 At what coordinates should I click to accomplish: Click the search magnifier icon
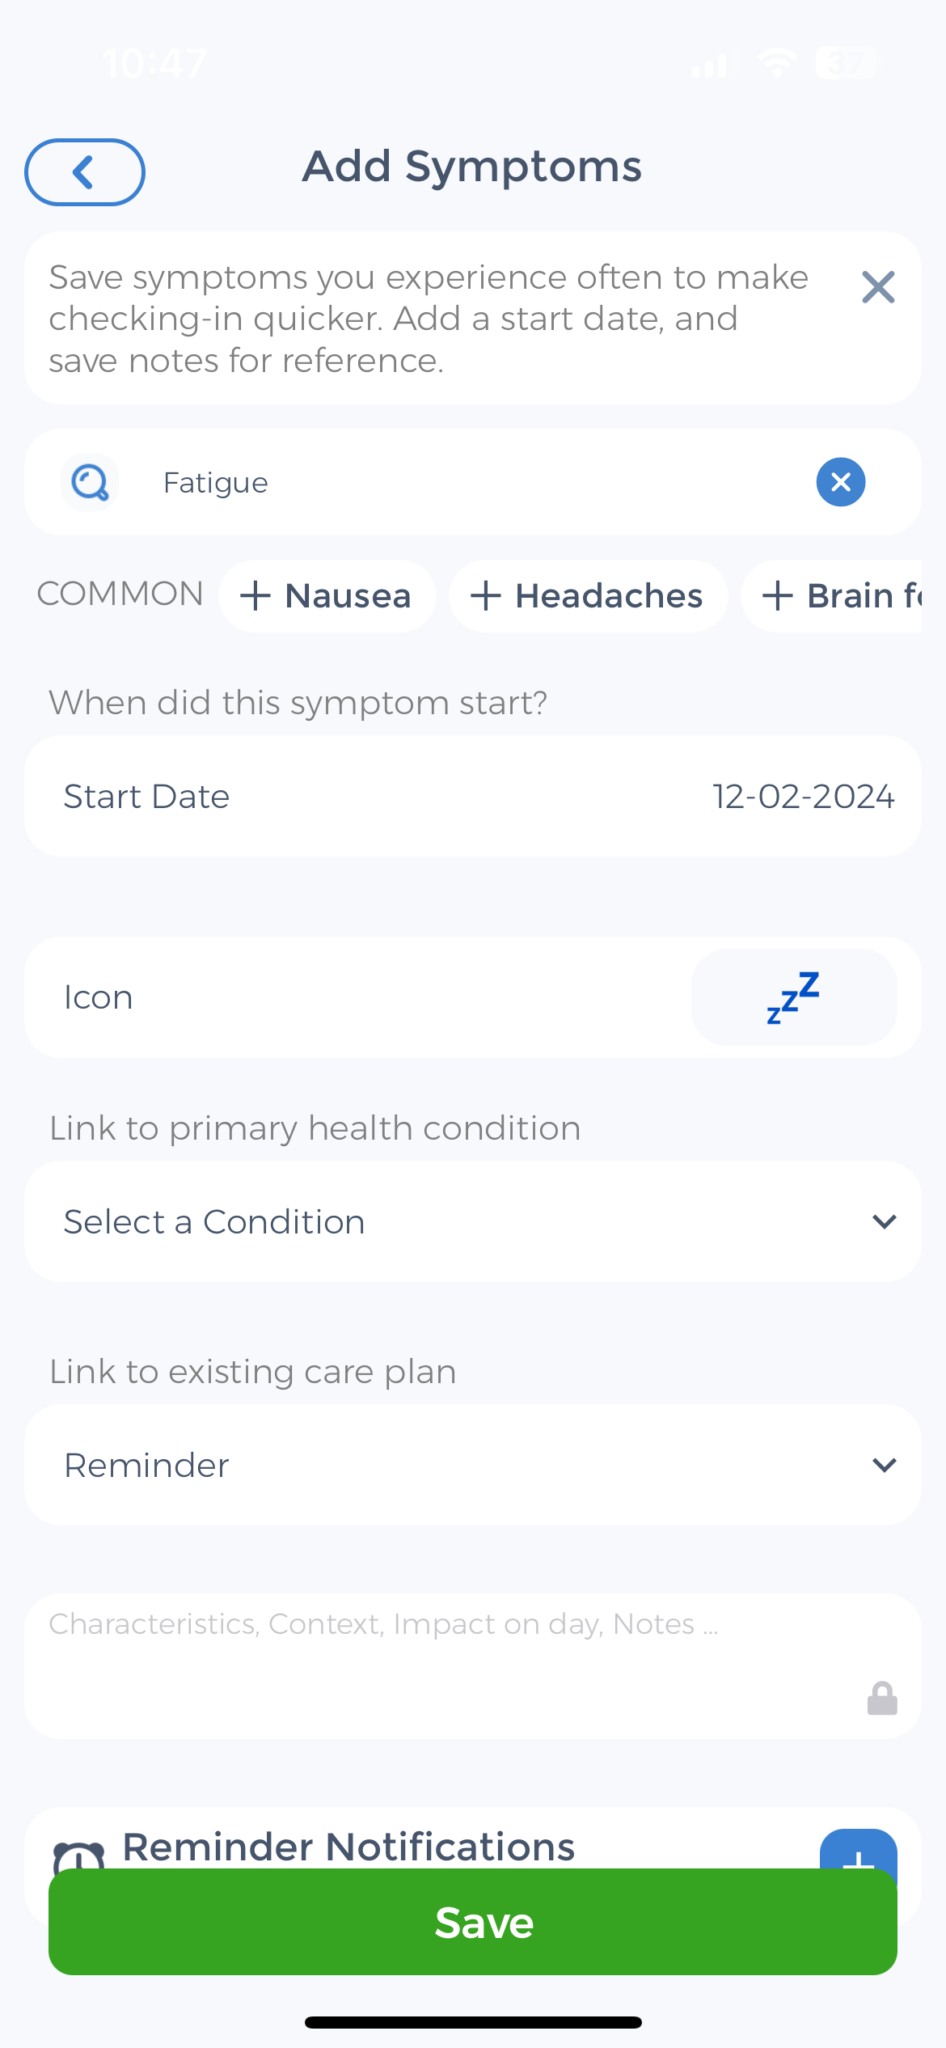(x=89, y=482)
